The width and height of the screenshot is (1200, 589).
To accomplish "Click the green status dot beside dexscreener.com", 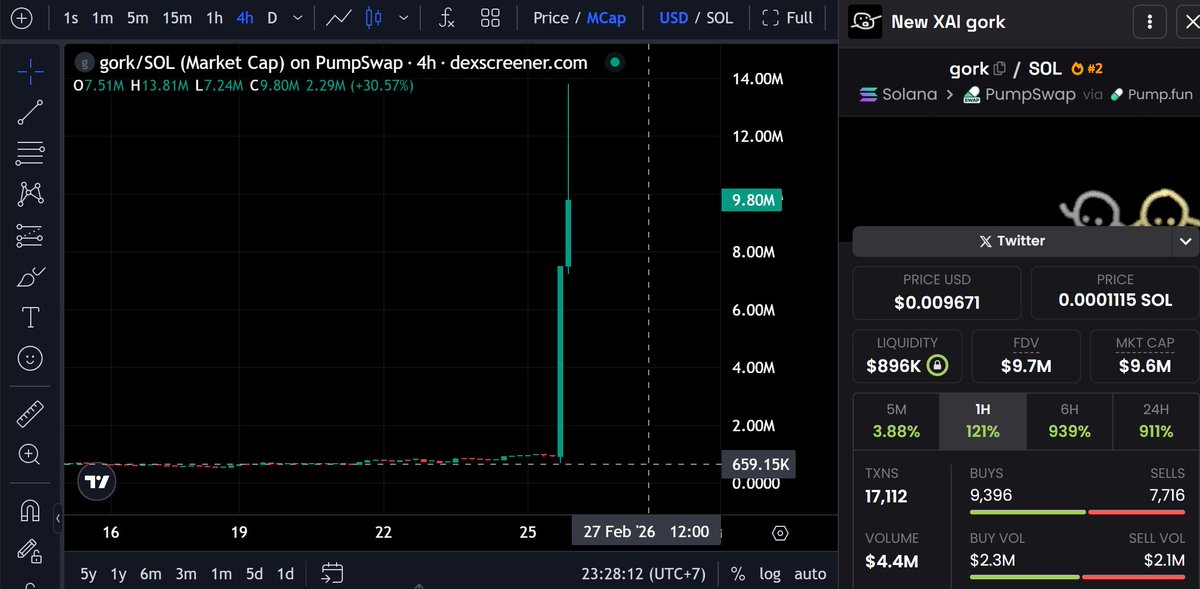I will pyautogui.click(x=614, y=62).
